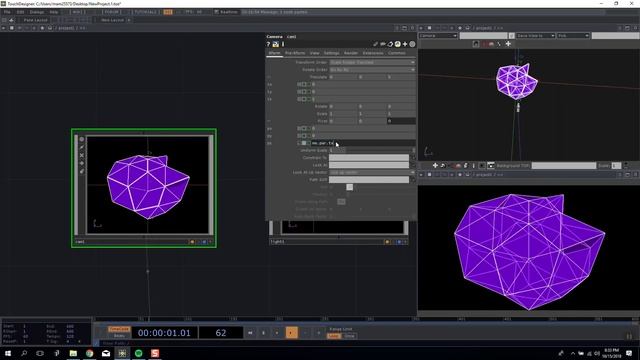The image size is (640, 360).
Task: Collapse the Translate parameter group
Action: point(269,77)
